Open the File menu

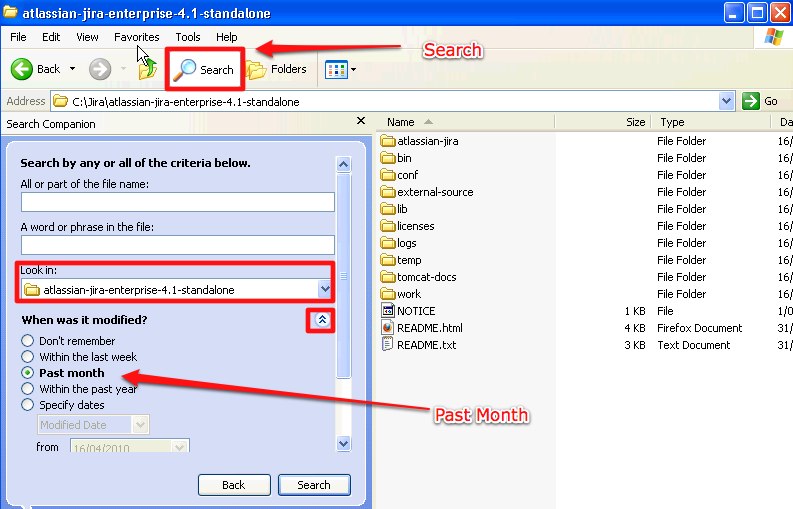pyautogui.click(x=18, y=37)
